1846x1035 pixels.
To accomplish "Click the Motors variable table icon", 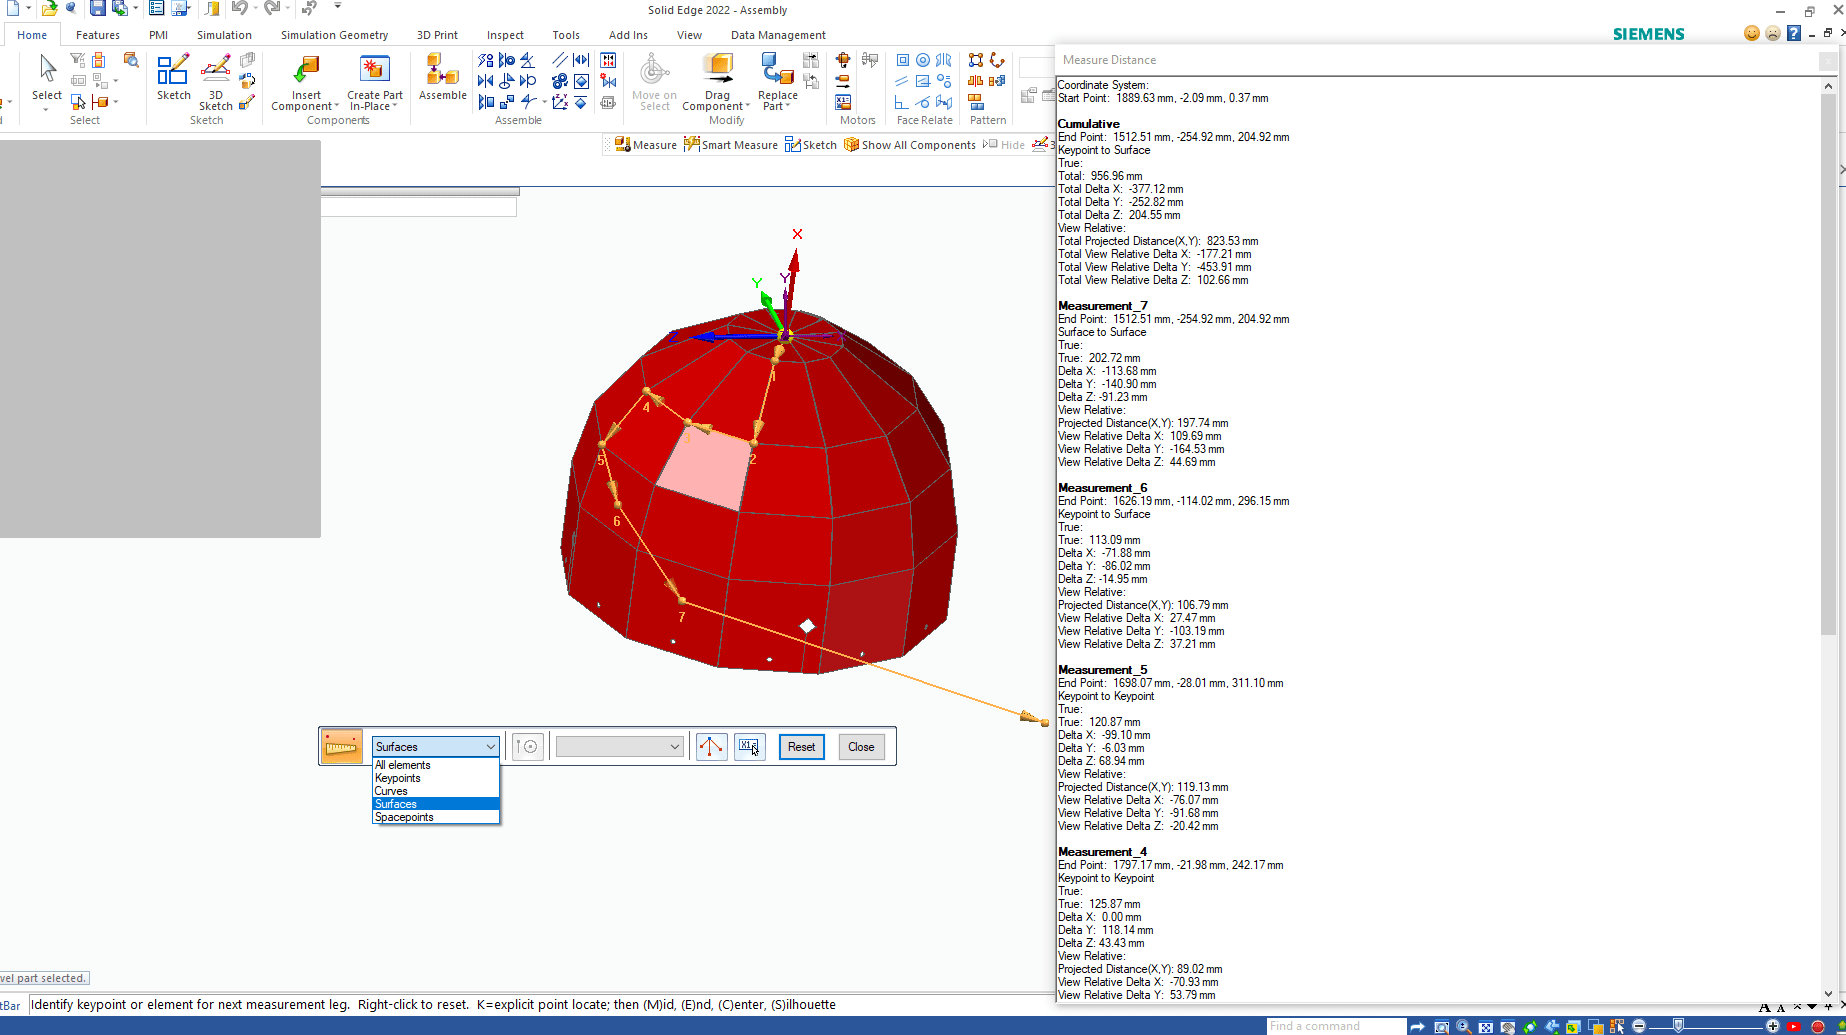I will coord(843,102).
